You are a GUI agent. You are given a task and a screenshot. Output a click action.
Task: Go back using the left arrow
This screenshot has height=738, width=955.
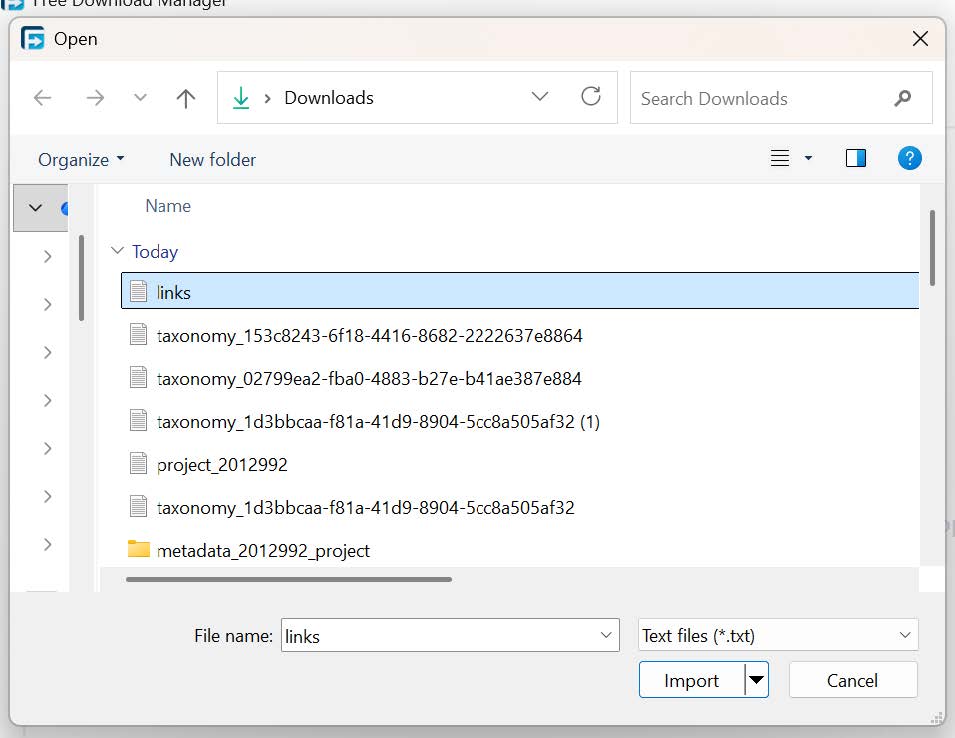pos(43,97)
